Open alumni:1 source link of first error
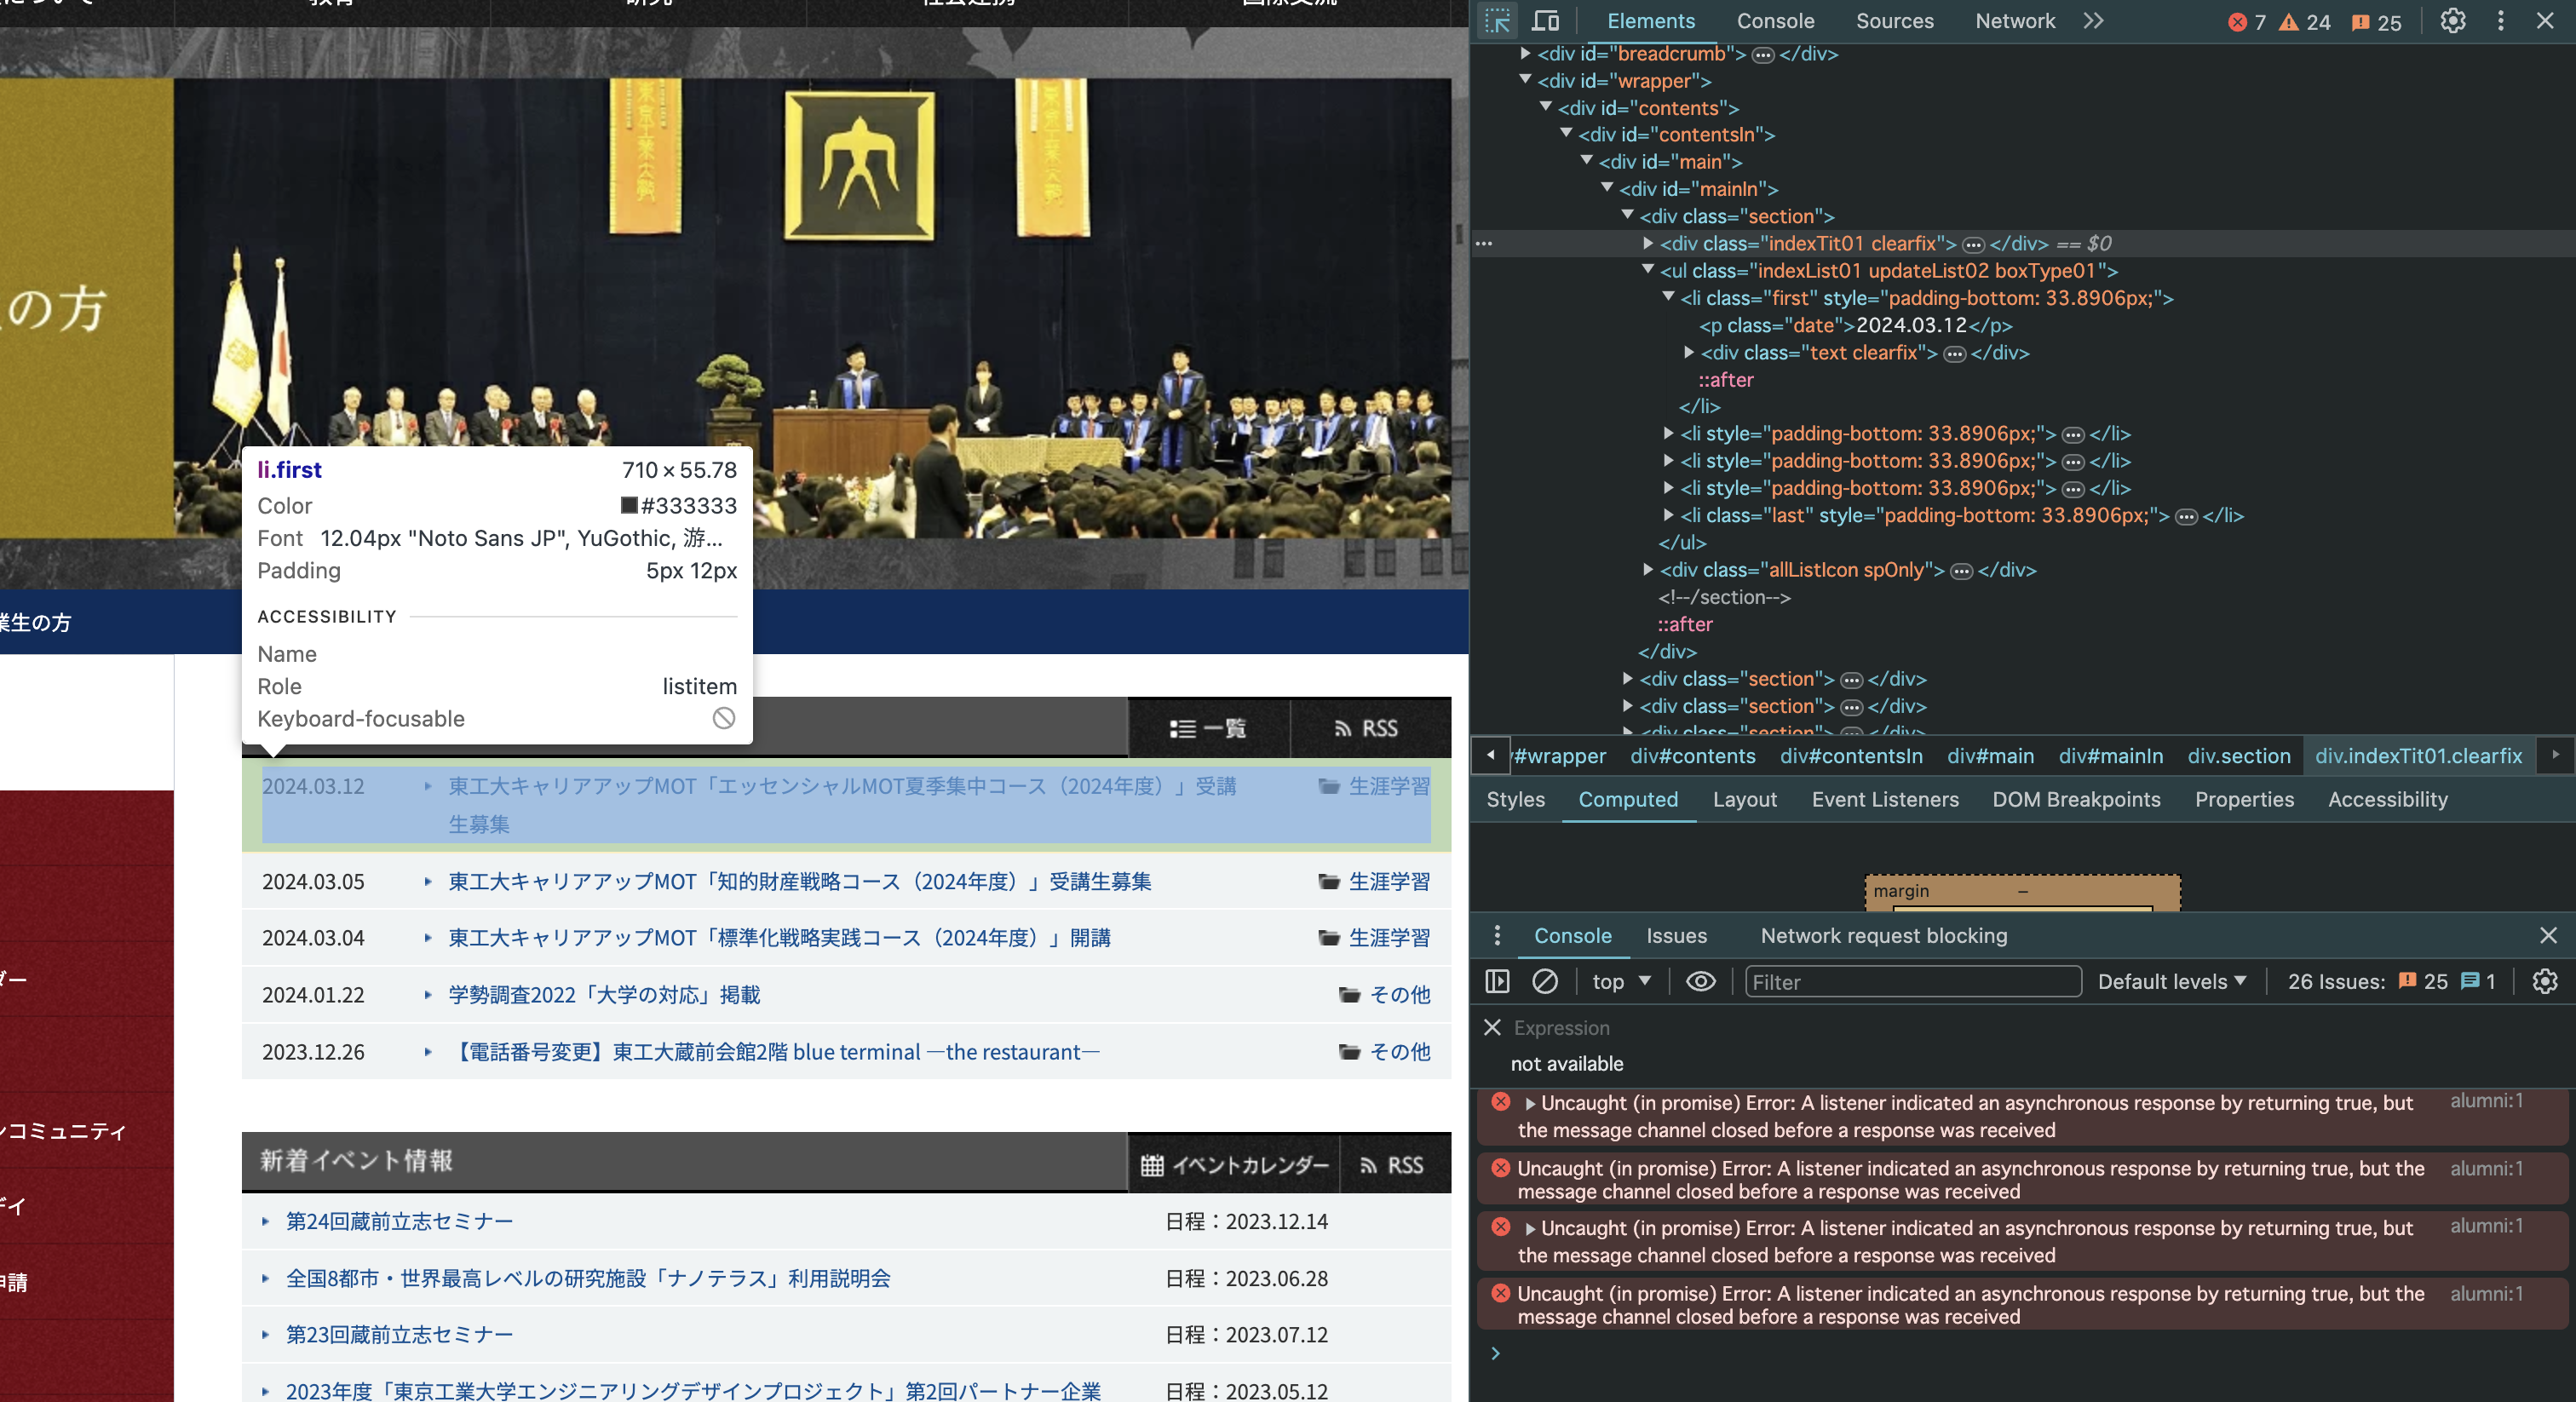 [2486, 1100]
